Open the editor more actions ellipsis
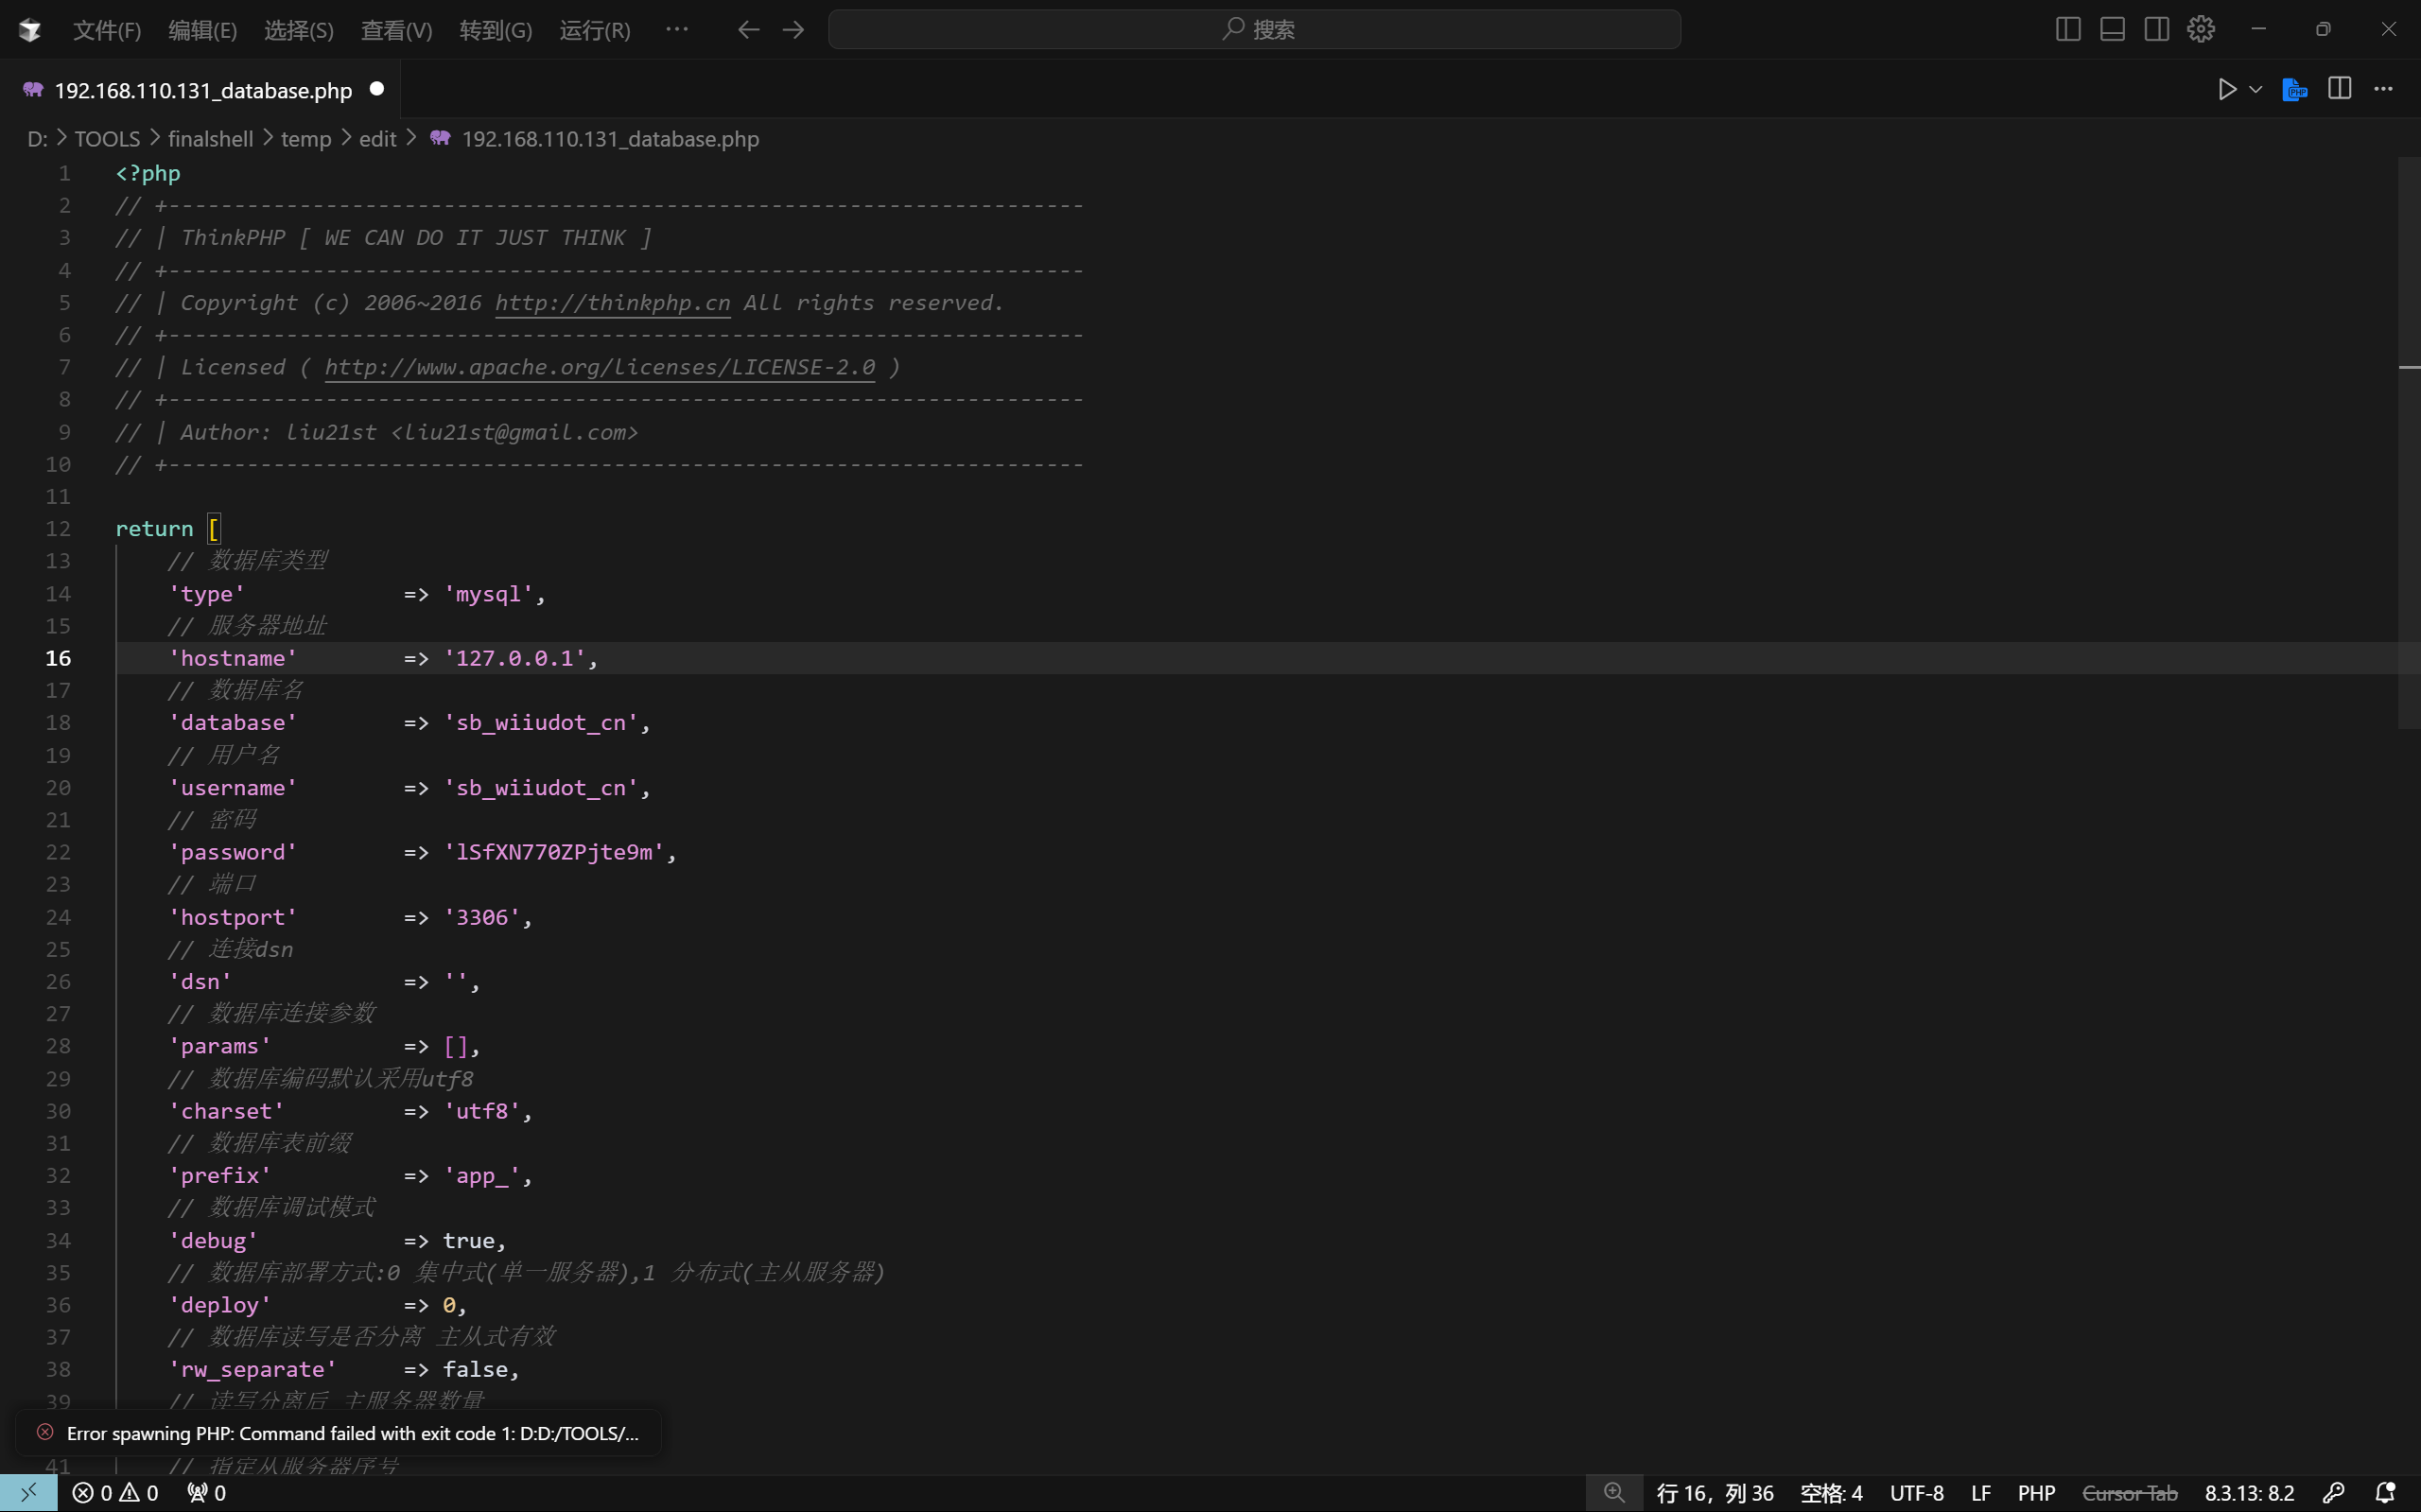Image resolution: width=2421 pixels, height=1512 pixels. tap(2383, 89)
